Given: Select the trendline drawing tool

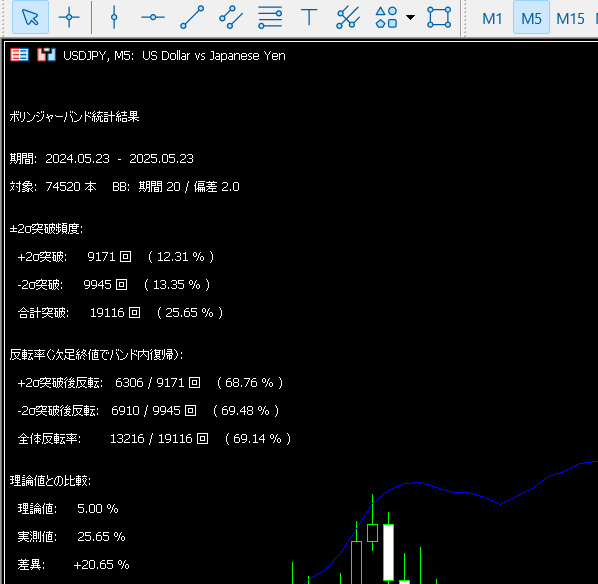Looking at the screenshot, I should [192, 17].
